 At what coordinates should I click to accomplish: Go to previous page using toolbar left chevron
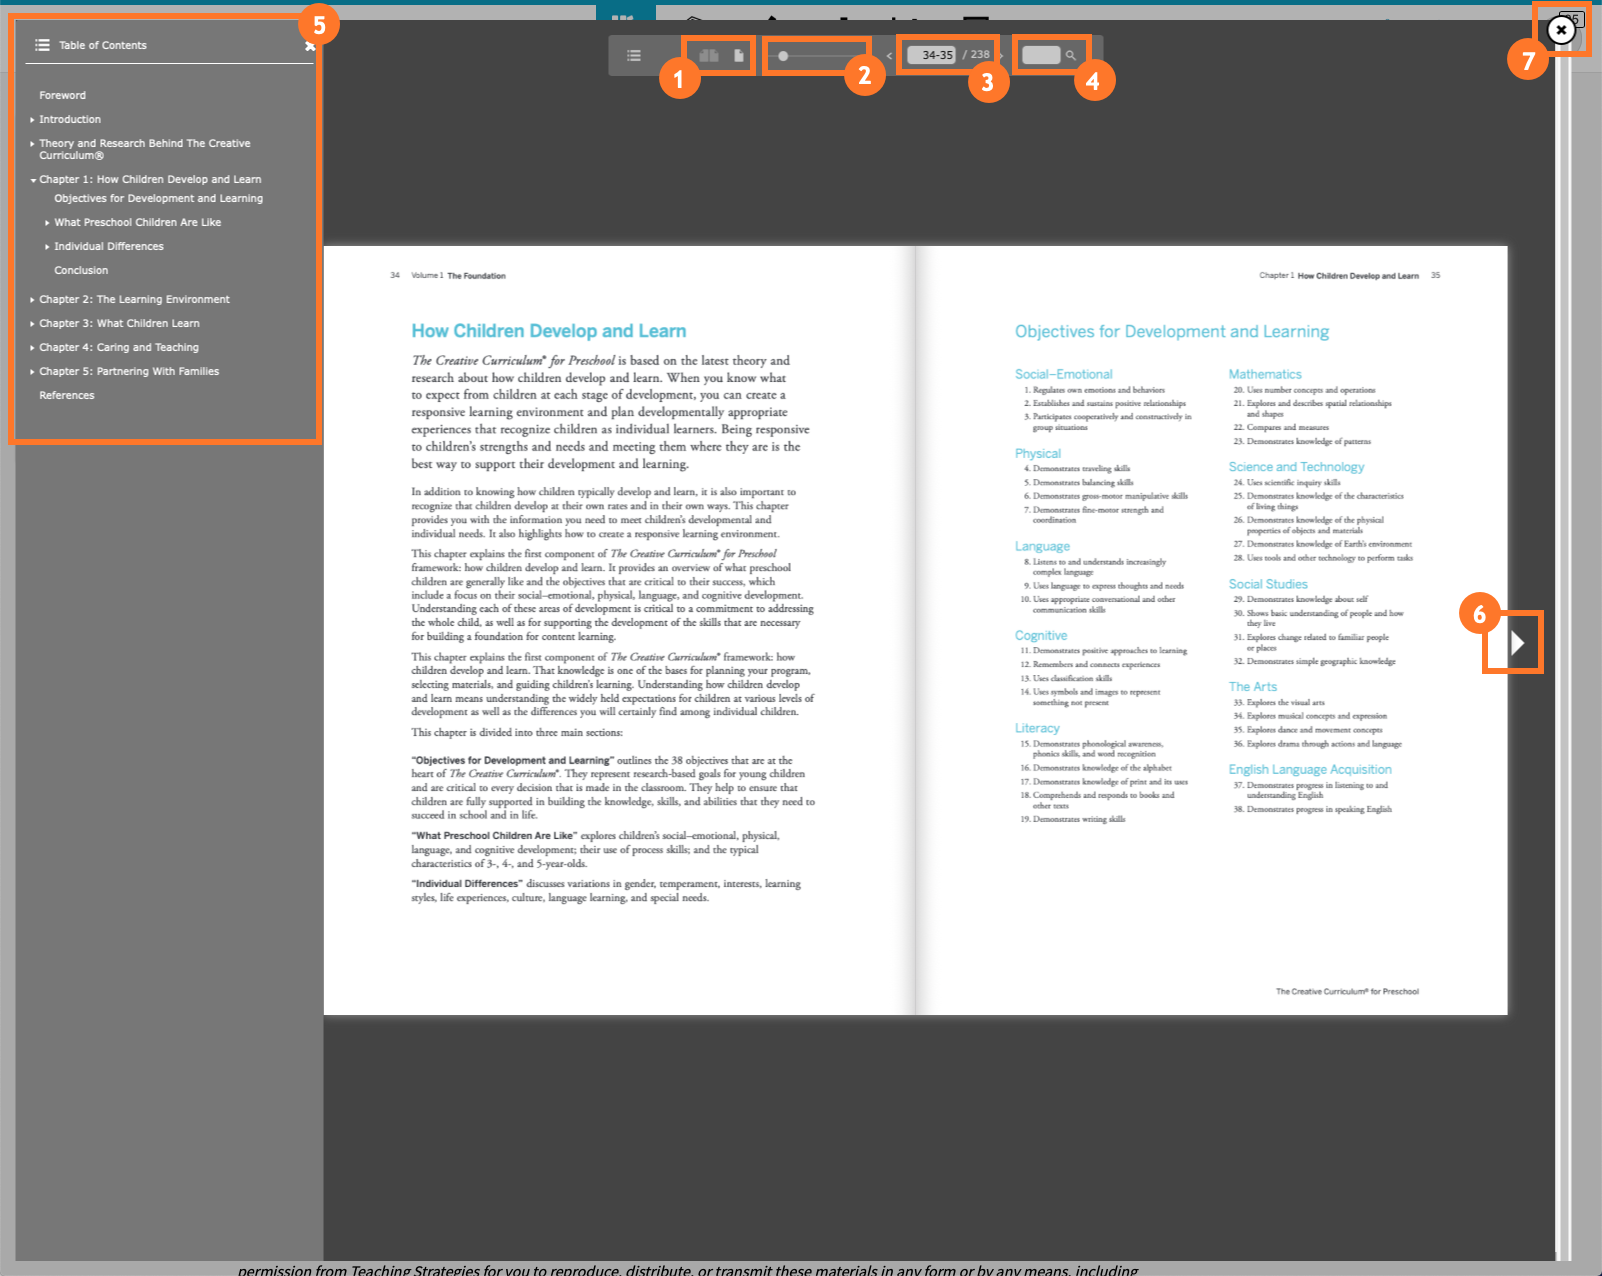point(889,56)
